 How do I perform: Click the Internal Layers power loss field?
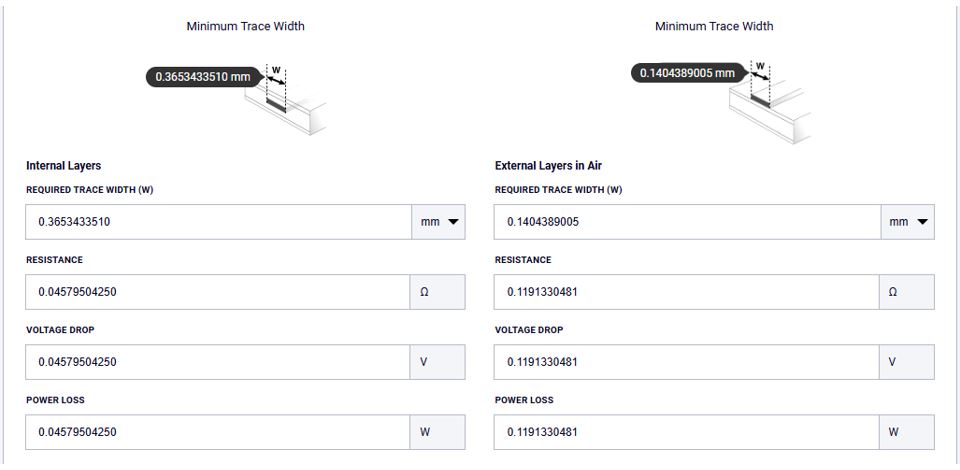pyautogui.click(x=218, y=432)
